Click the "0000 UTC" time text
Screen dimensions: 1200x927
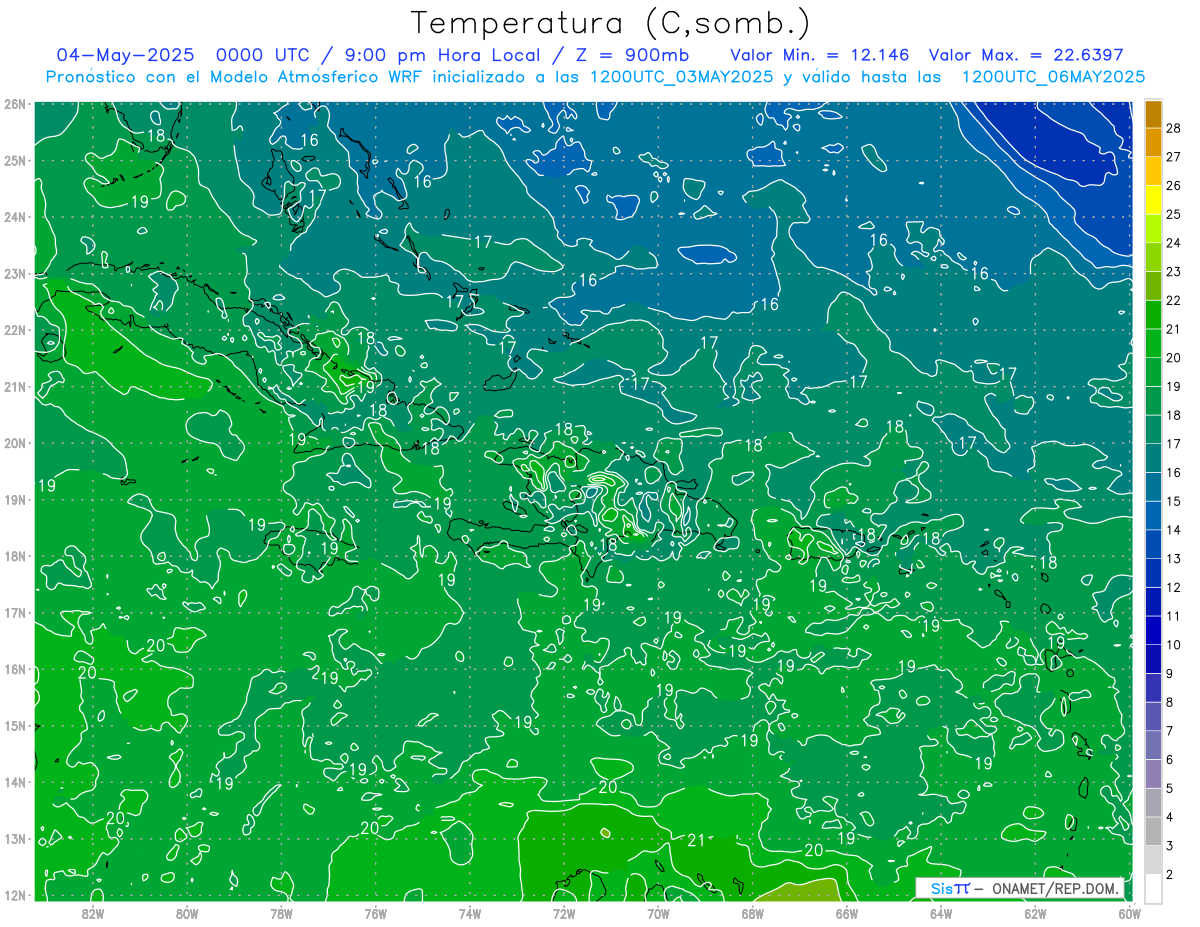265,55
